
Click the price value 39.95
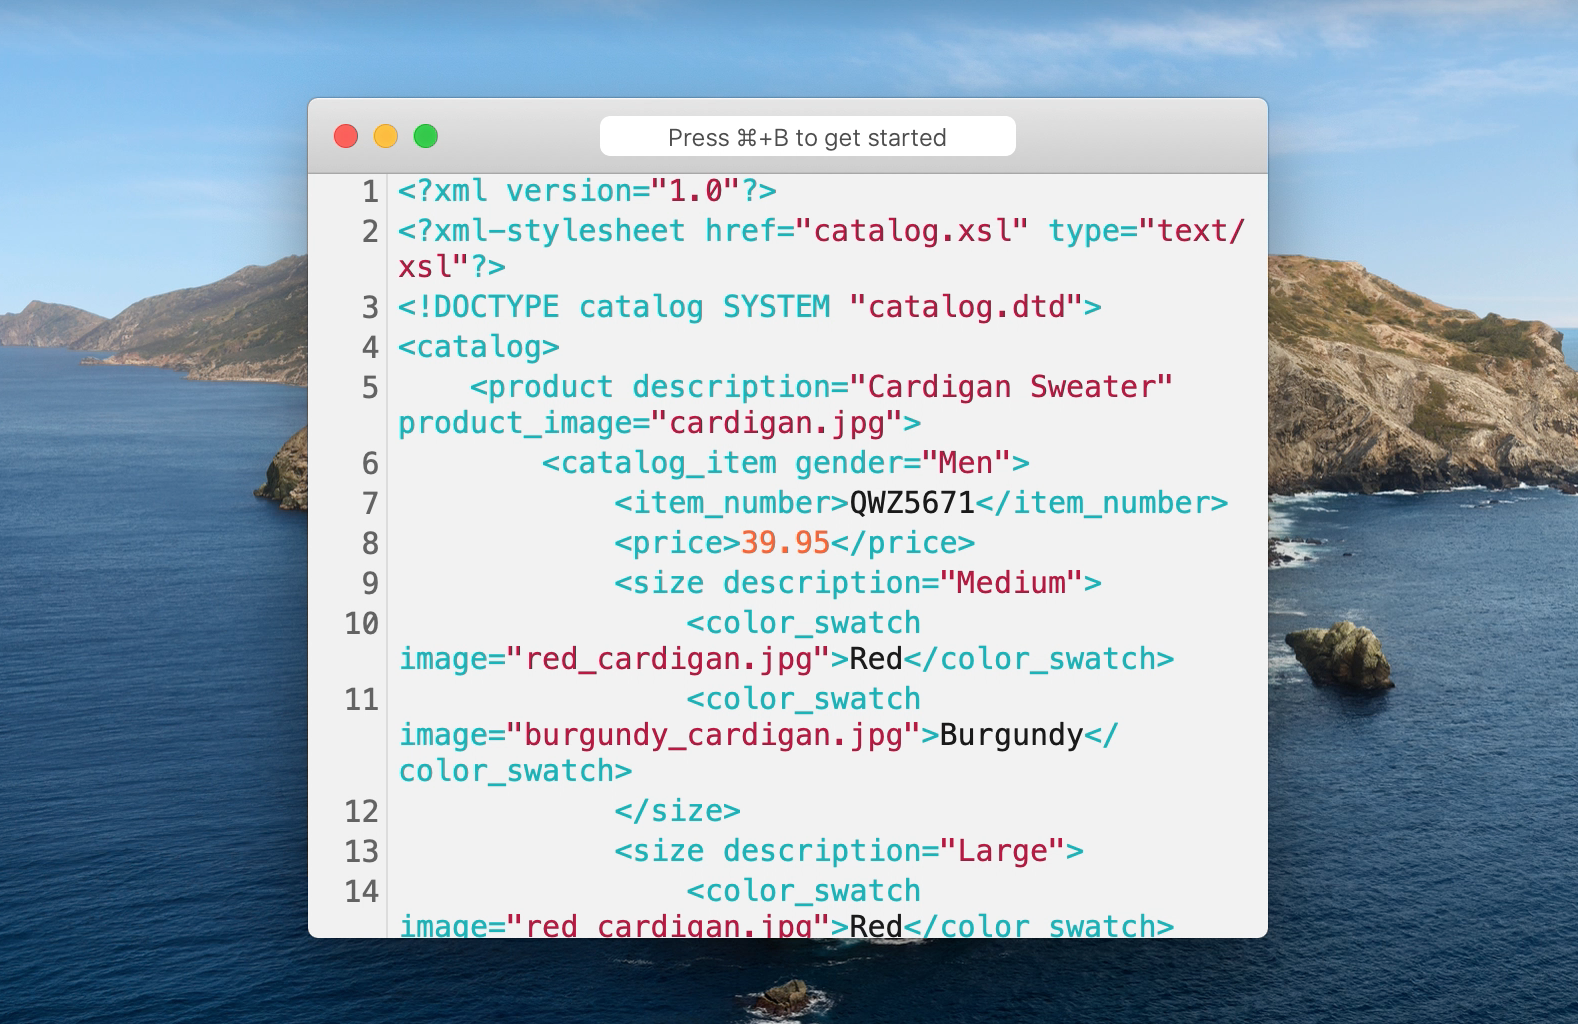coord(785,542)
